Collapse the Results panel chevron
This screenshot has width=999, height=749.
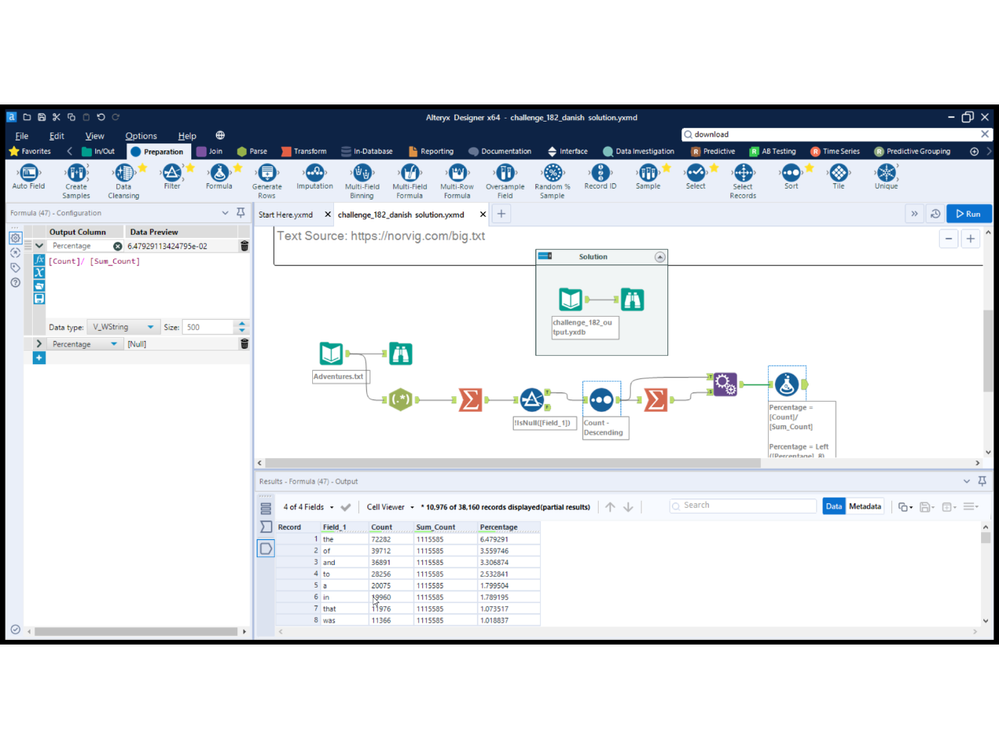click(x=967, y=482)
